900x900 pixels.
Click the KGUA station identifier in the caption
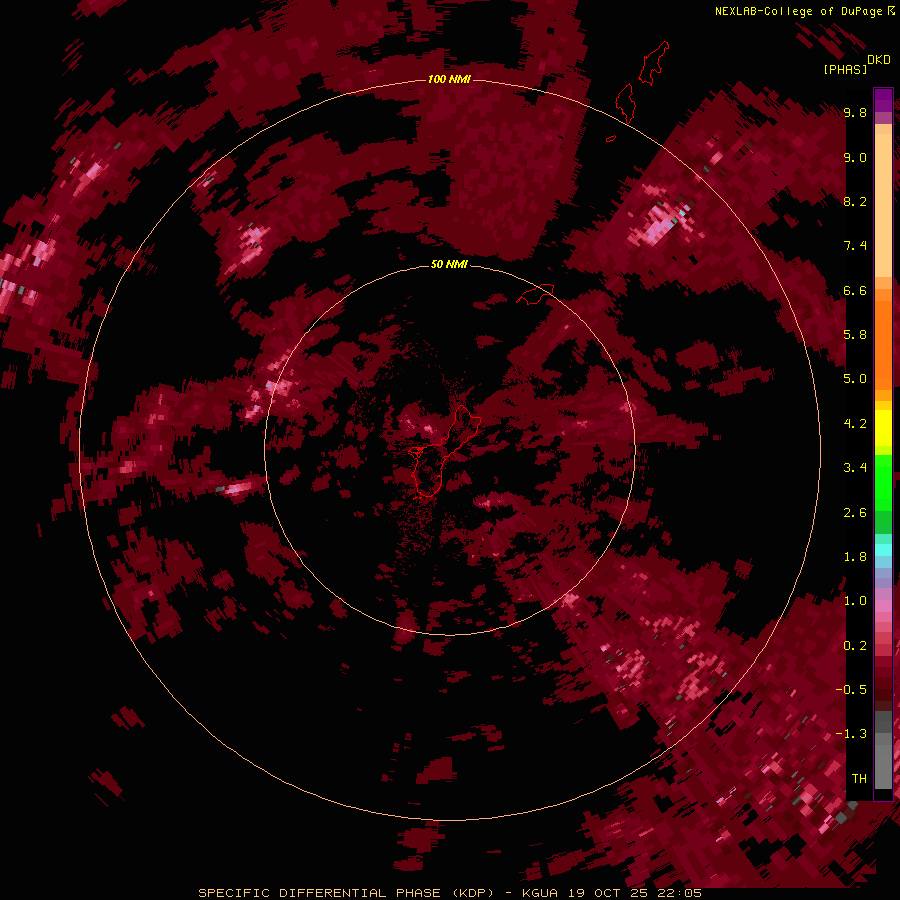(x=542, y=893)
